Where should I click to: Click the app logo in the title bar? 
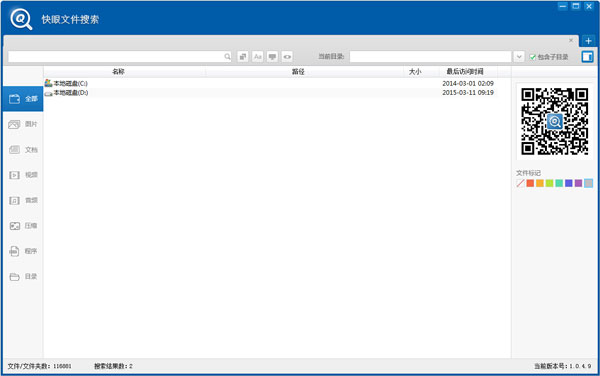click(x=21, y=19)
